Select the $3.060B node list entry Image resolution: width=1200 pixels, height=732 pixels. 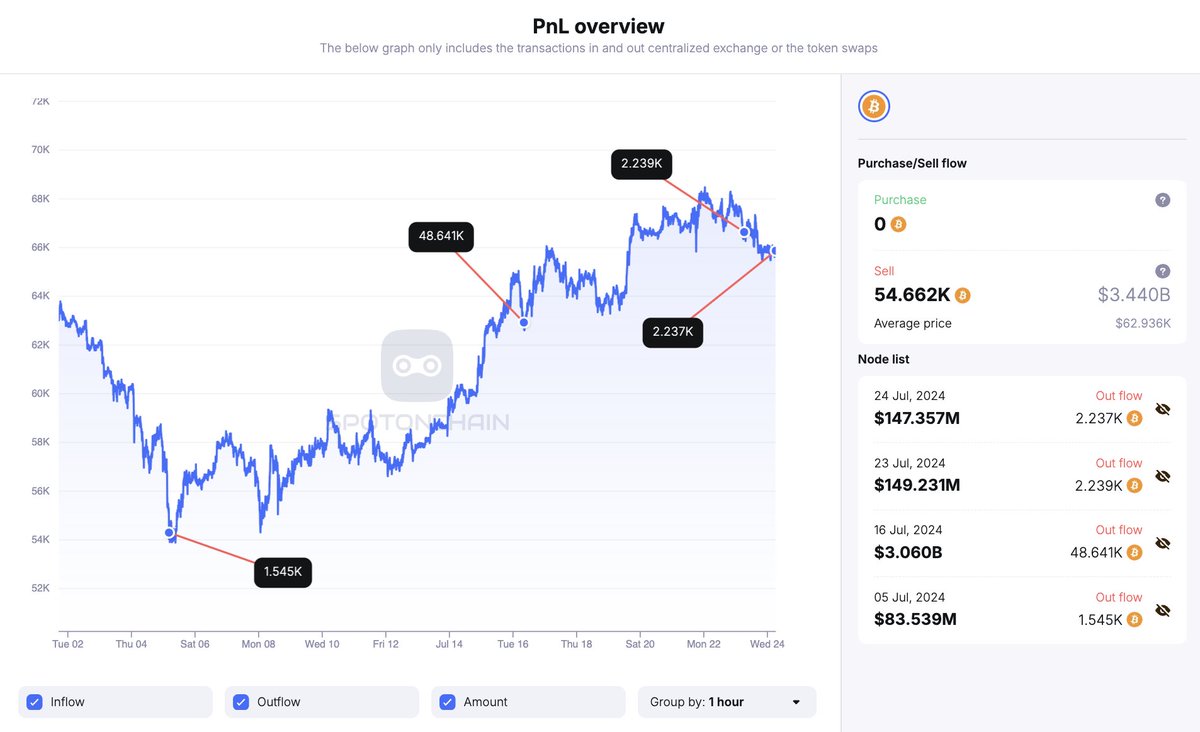(908, 553)
